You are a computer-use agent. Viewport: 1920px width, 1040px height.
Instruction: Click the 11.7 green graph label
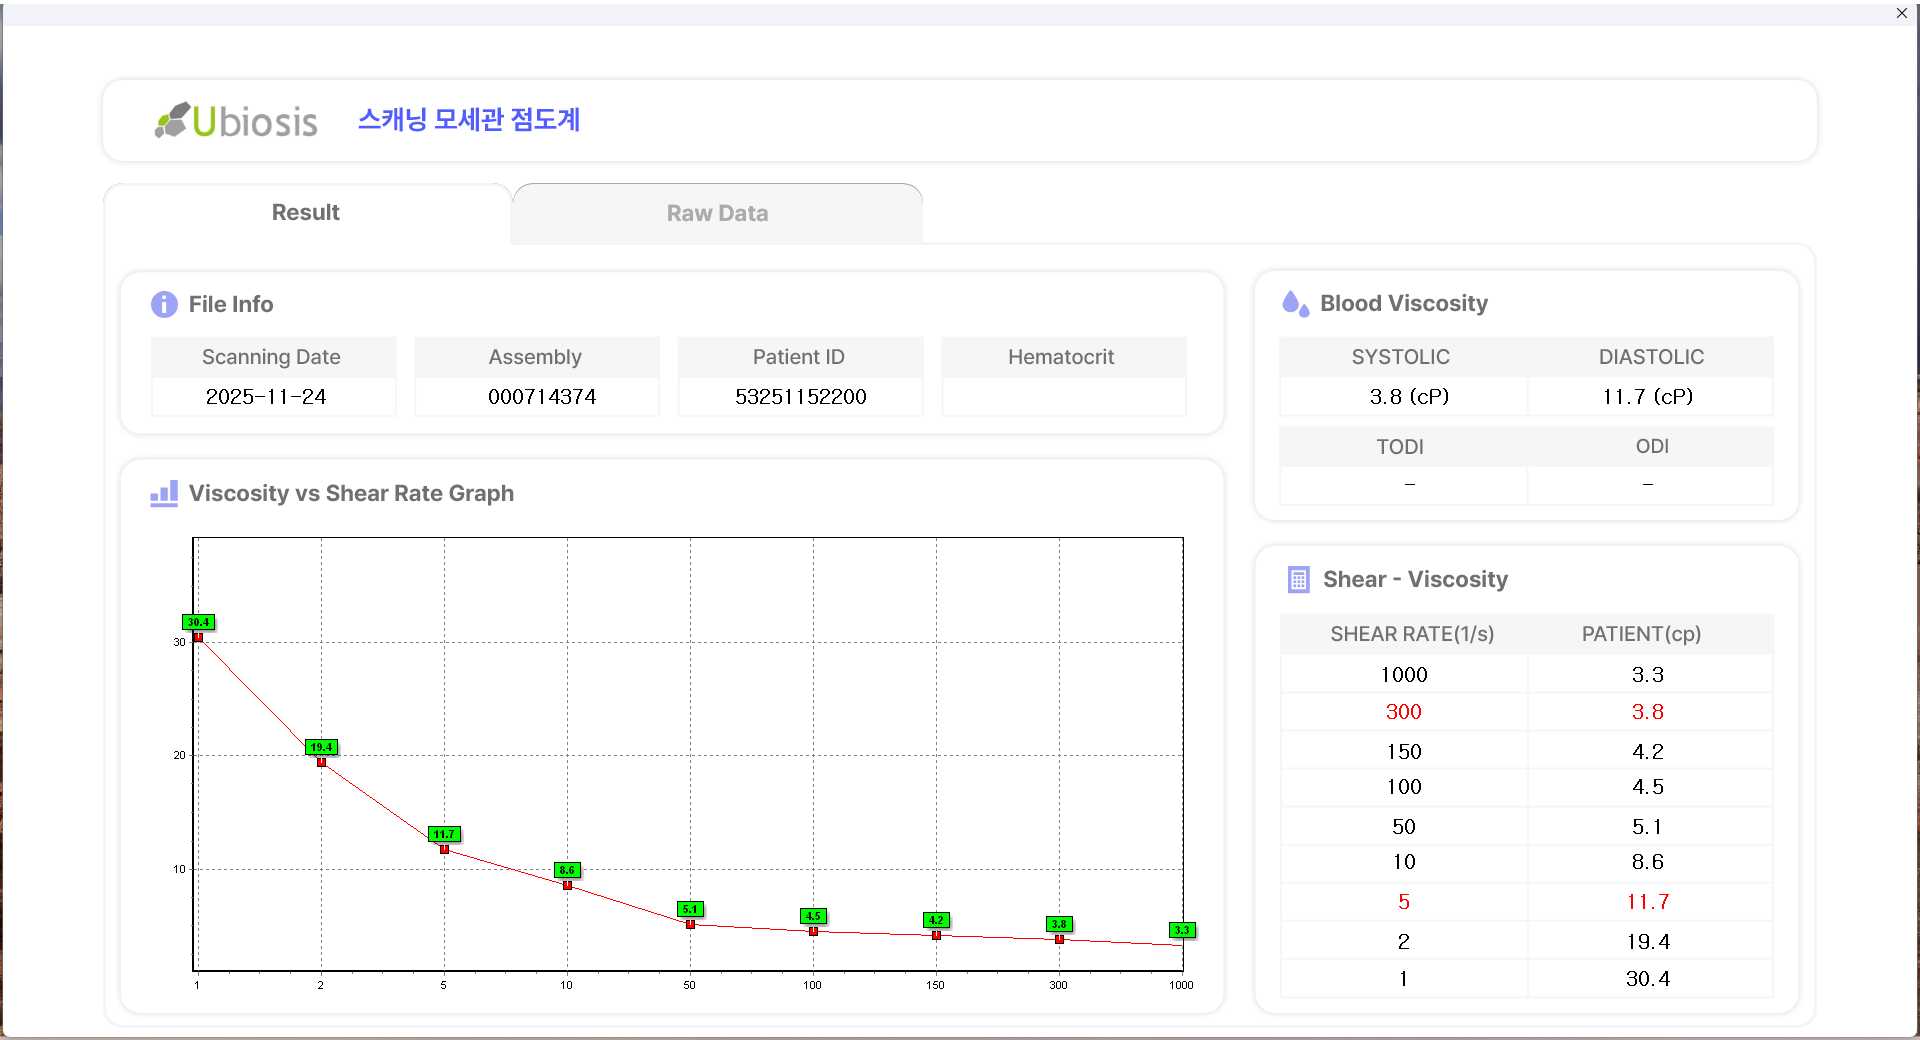click(444, 834)
